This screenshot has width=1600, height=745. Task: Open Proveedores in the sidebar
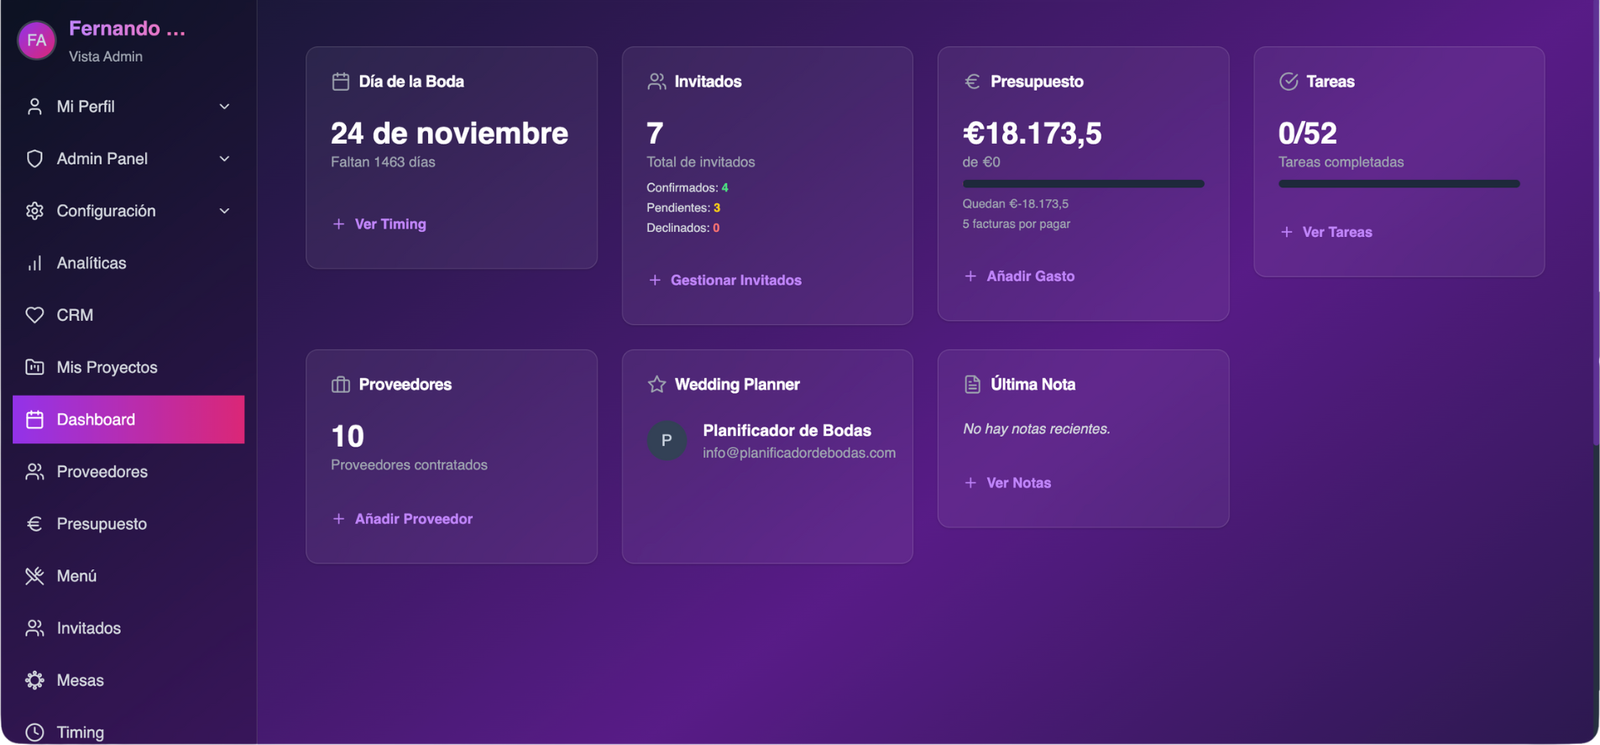pos(101,472)
